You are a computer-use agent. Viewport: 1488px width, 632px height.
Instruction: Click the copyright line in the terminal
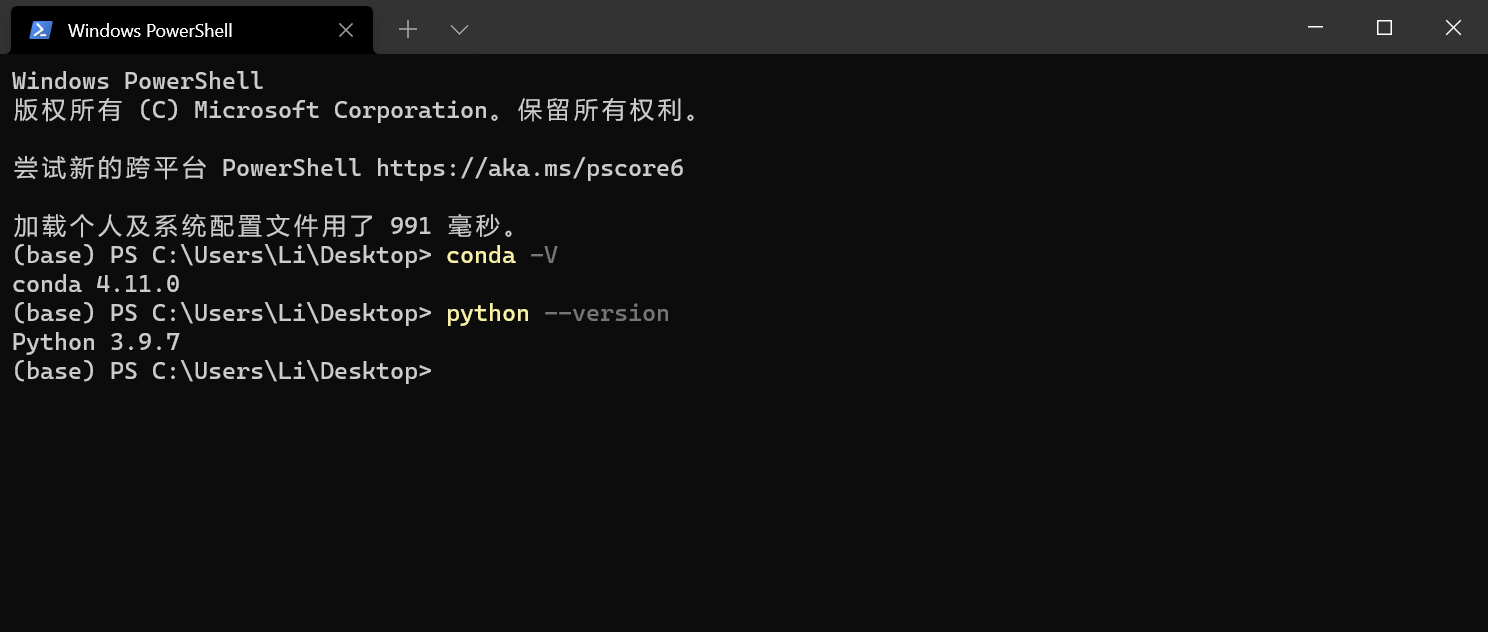pos(355,110)
